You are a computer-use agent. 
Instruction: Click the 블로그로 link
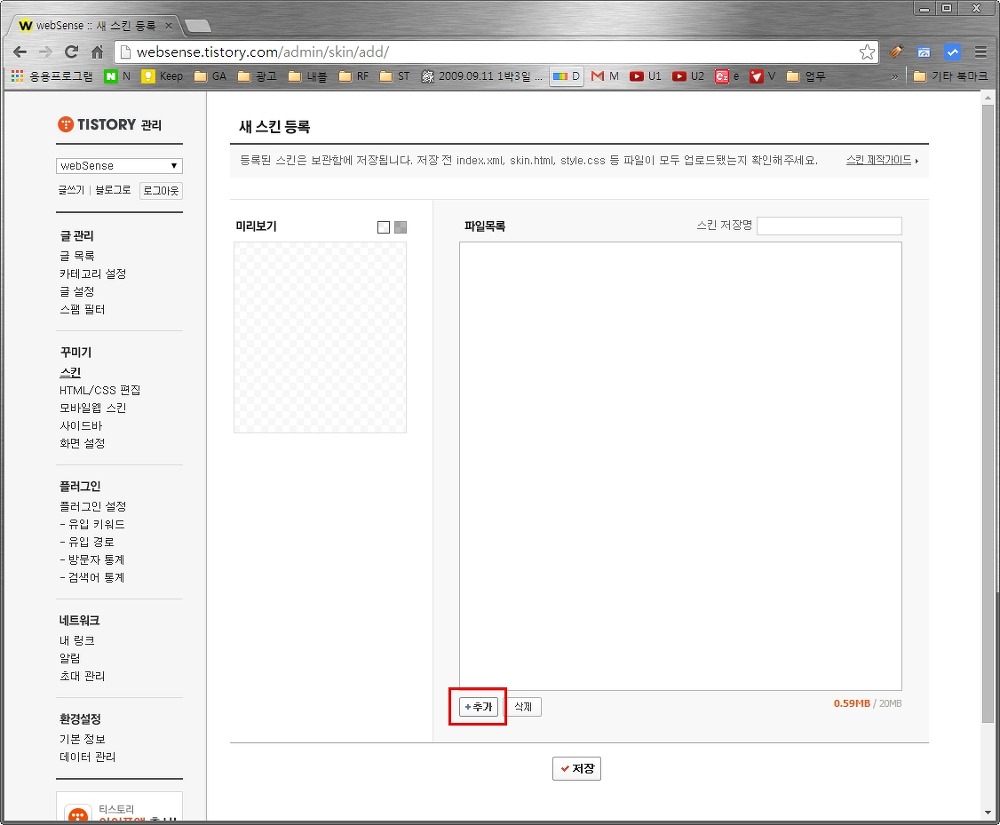pos(113,190)
